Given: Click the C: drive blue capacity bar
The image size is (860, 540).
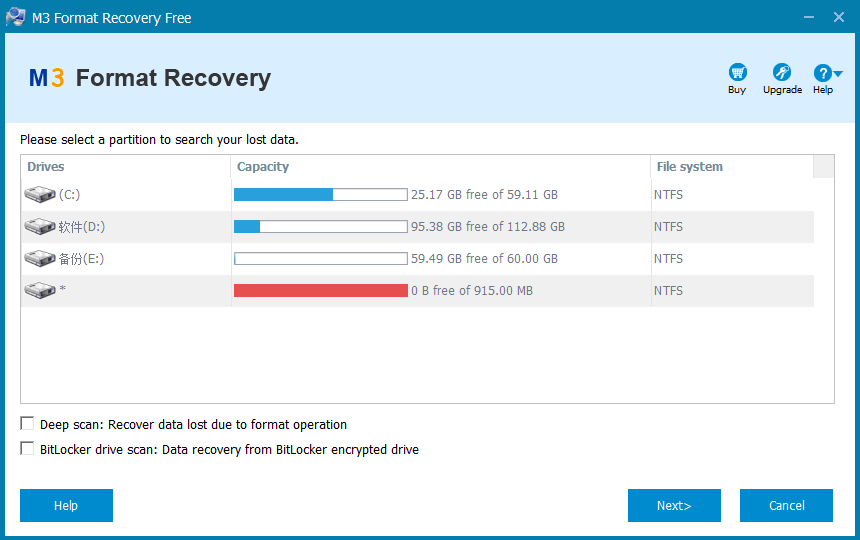Looking at the screenshot, I should click(x=321, y=194).
